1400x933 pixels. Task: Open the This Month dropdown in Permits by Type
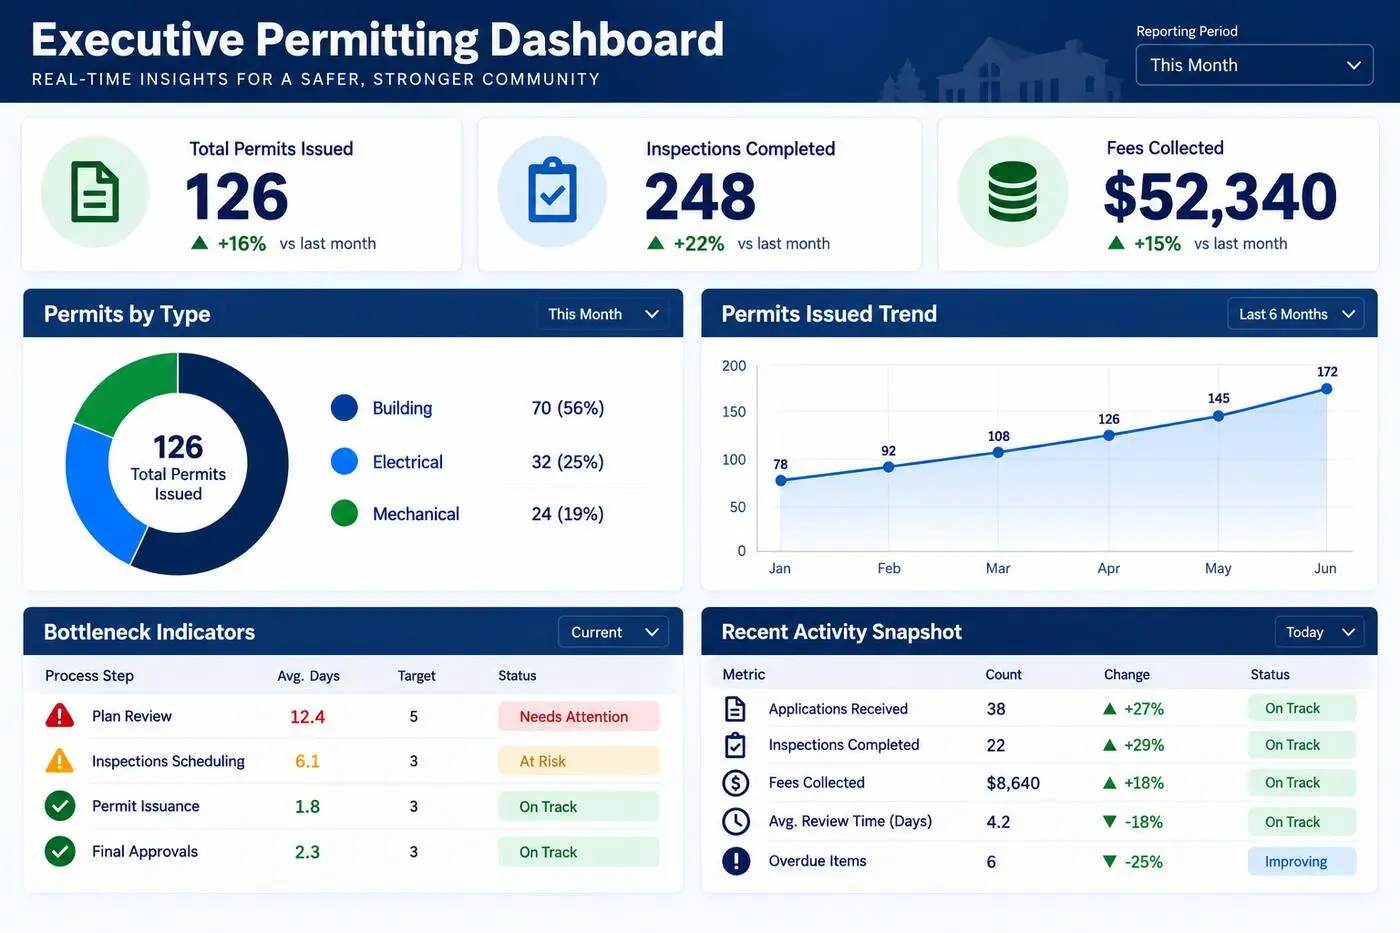click(603, 314)
